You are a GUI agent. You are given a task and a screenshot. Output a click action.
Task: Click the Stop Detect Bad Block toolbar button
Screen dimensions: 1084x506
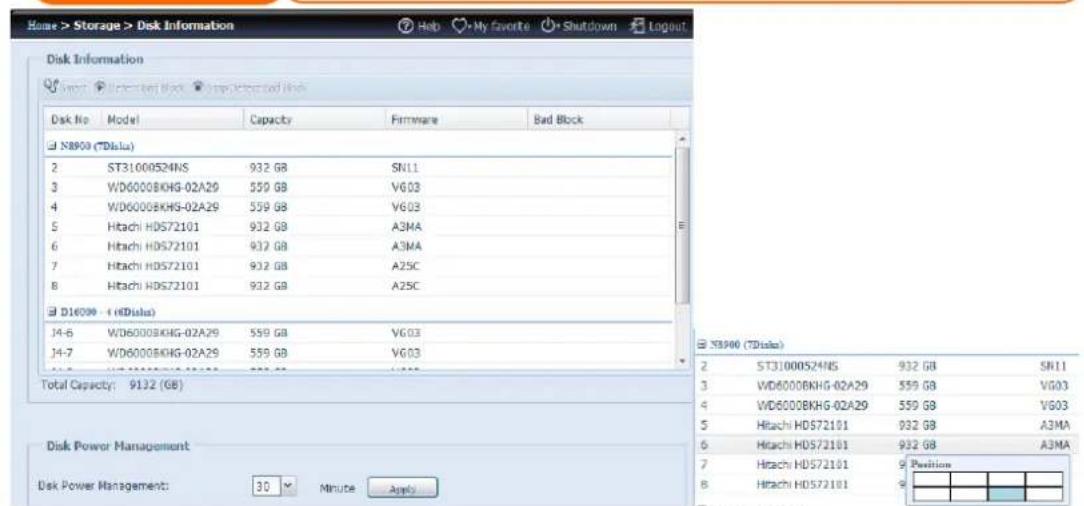(249, 88)
